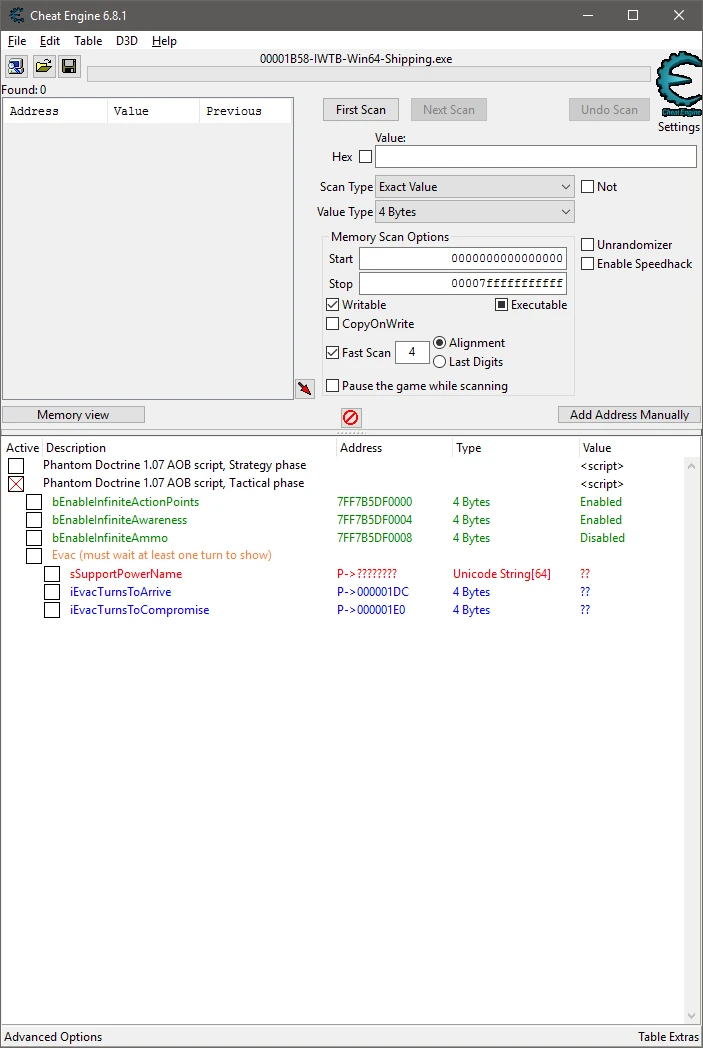The width and height of the screenshot is (703, 1048).
Task: Click the scan progress bar
Action: coord(369,74)
